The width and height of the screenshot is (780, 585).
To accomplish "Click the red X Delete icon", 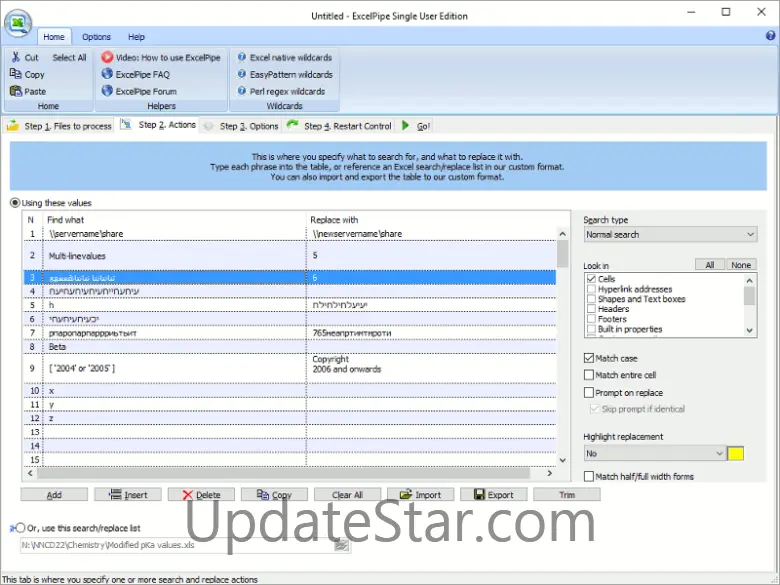I will click(188, 494).
